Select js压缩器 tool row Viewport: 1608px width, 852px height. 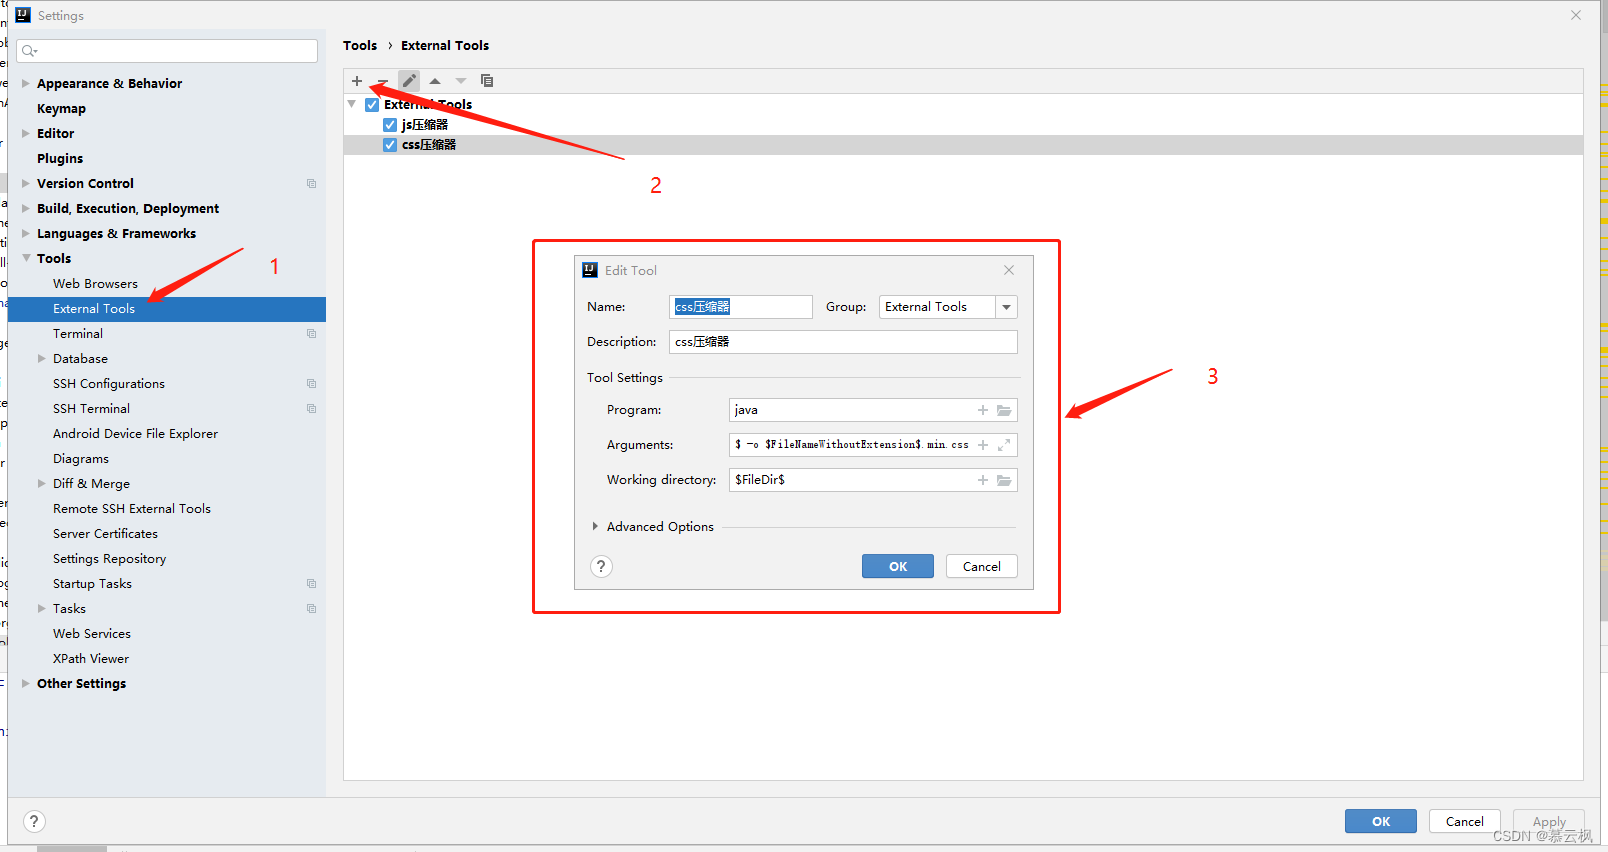point(963,125)
